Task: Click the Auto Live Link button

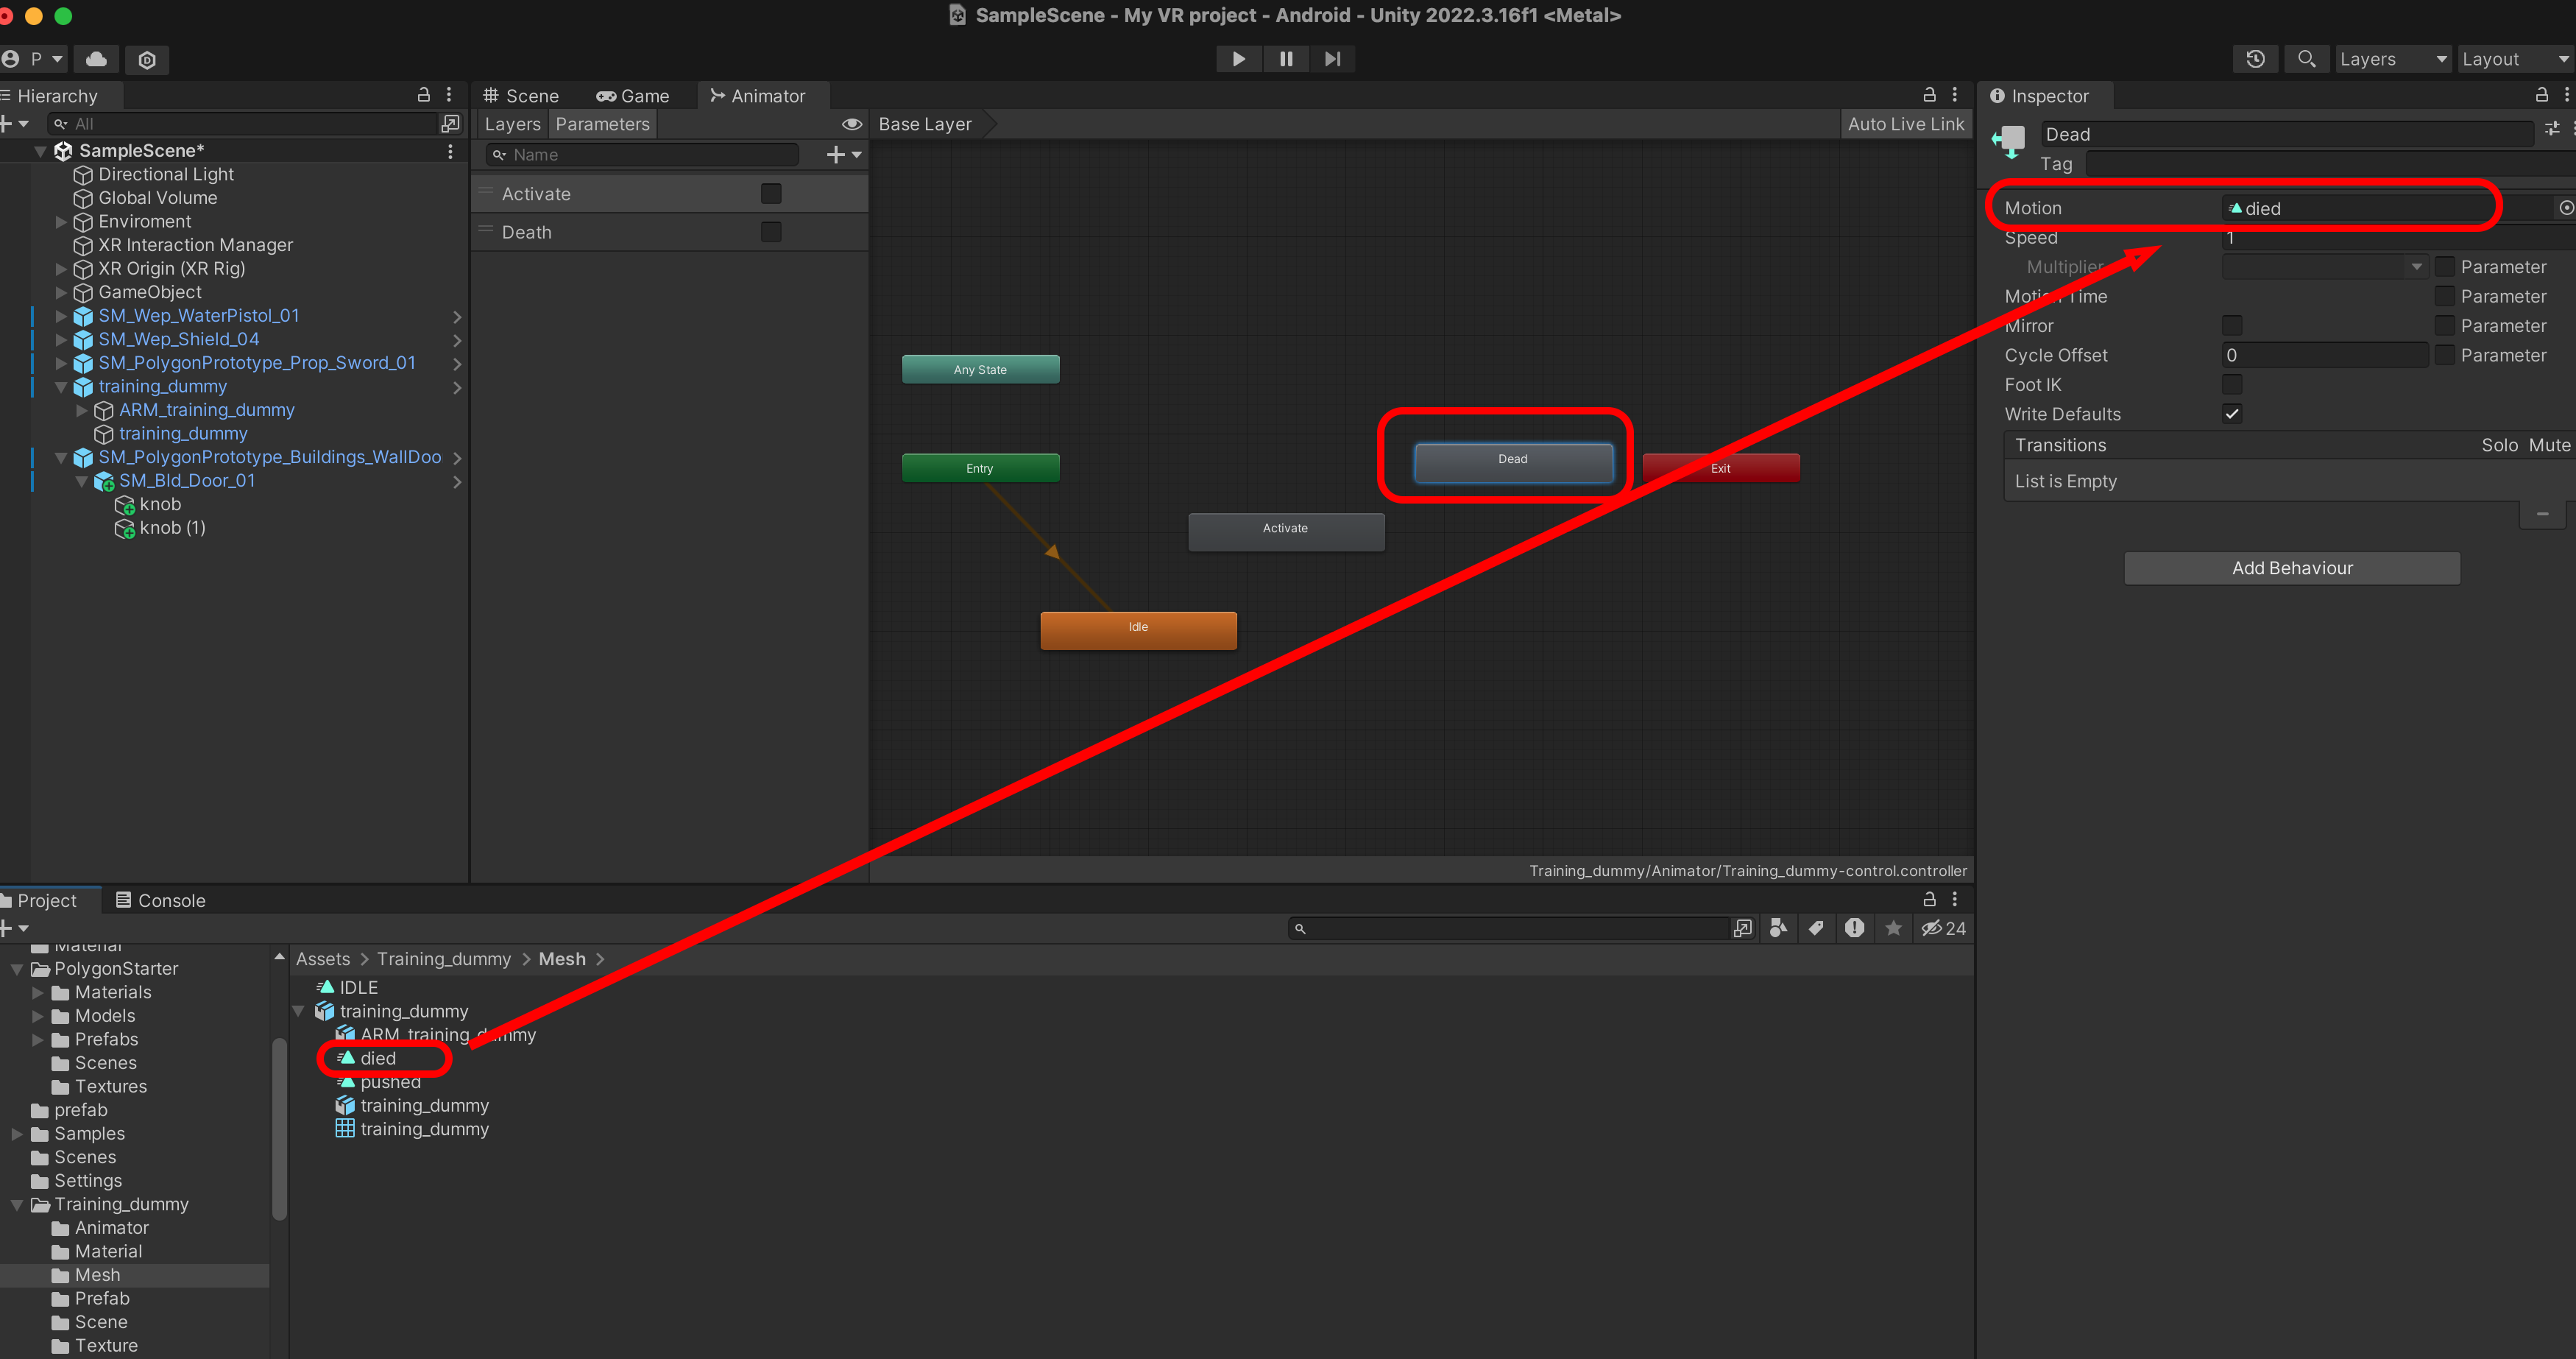Action: [1905, 124]
